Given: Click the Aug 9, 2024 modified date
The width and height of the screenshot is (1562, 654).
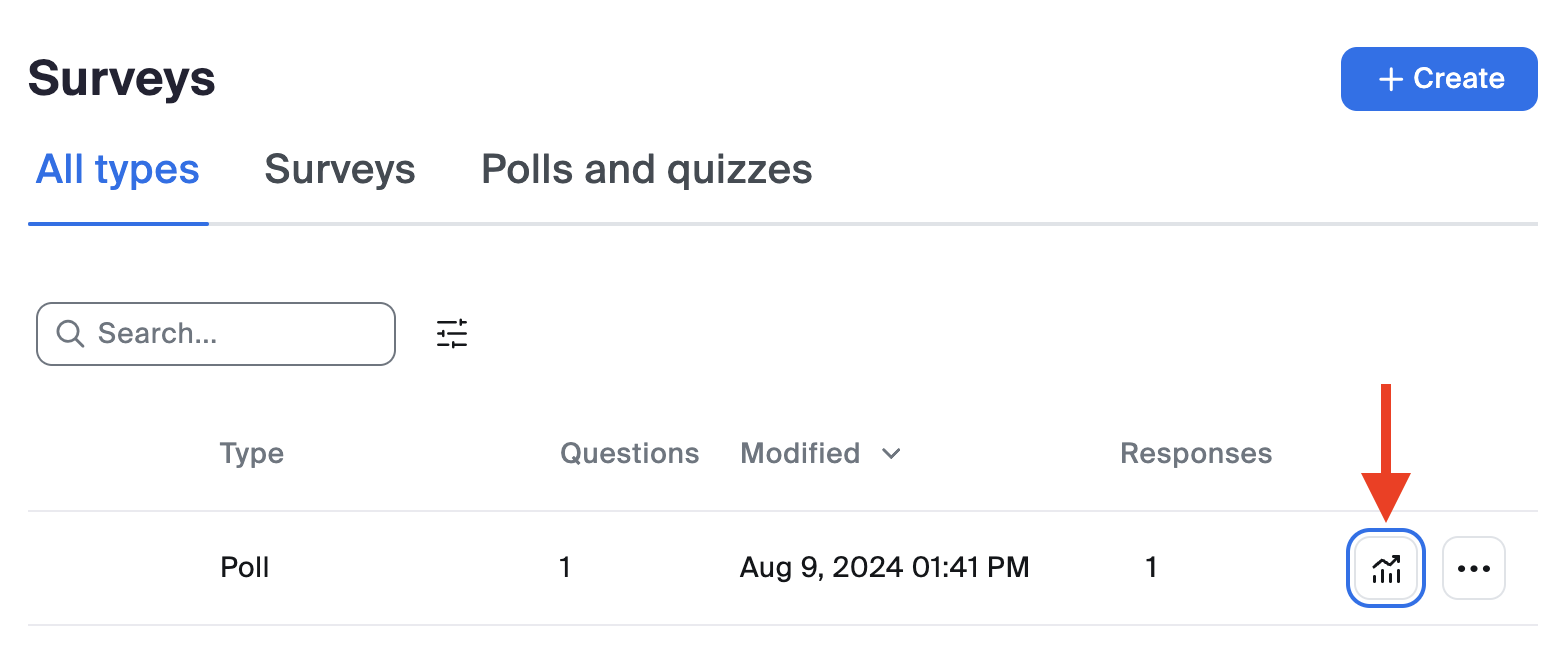Looking at the screenshot, I should tap(884, 568).
